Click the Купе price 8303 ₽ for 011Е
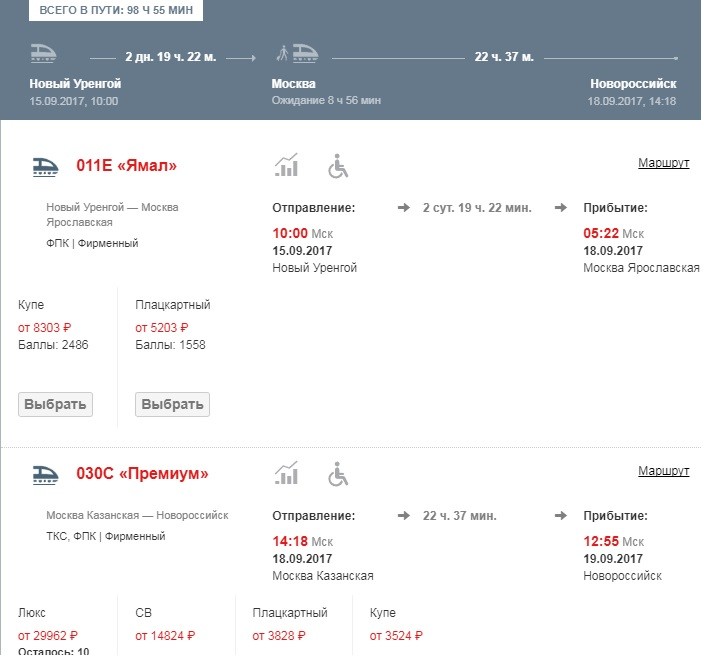This screenshot has width=712, height=668. [46, 328]
